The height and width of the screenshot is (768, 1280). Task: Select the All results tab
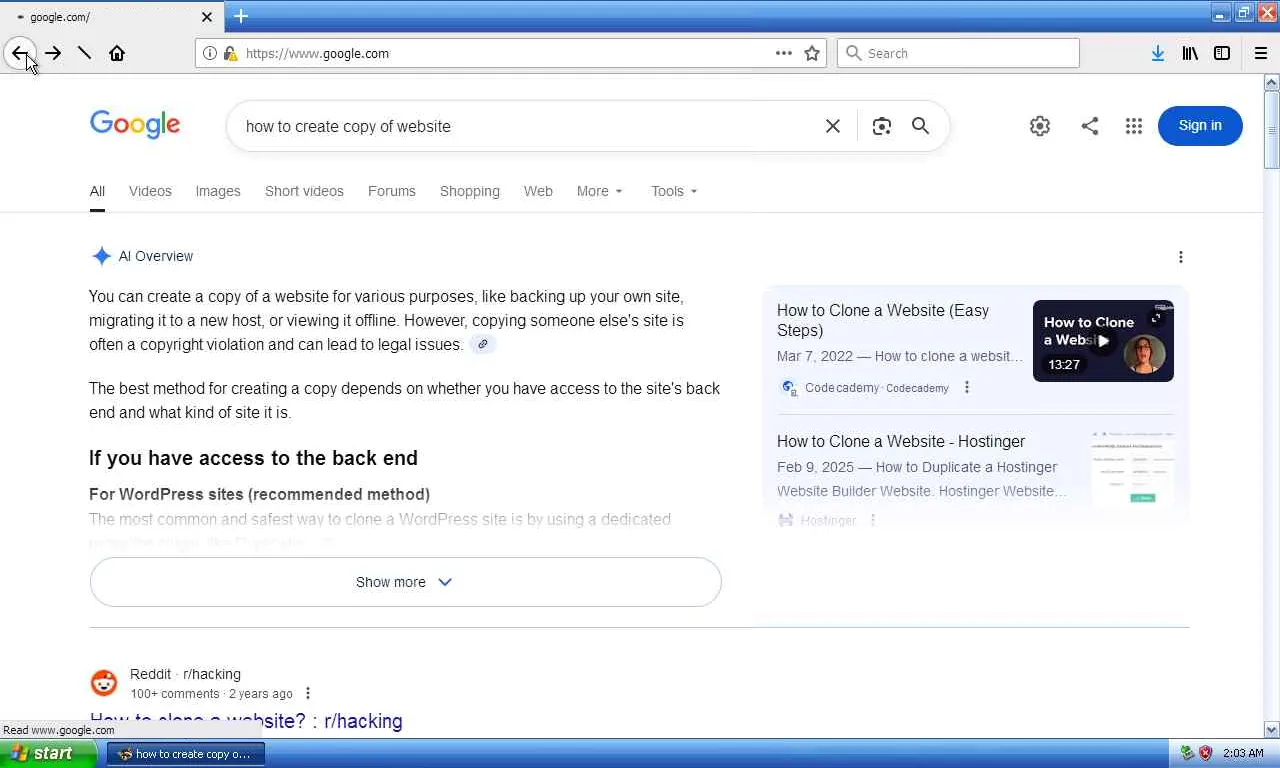[97, 191]
